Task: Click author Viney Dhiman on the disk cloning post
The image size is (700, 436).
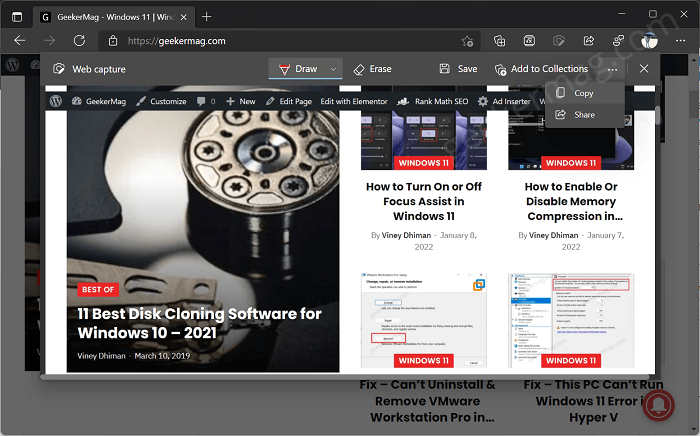Action: 101,356
